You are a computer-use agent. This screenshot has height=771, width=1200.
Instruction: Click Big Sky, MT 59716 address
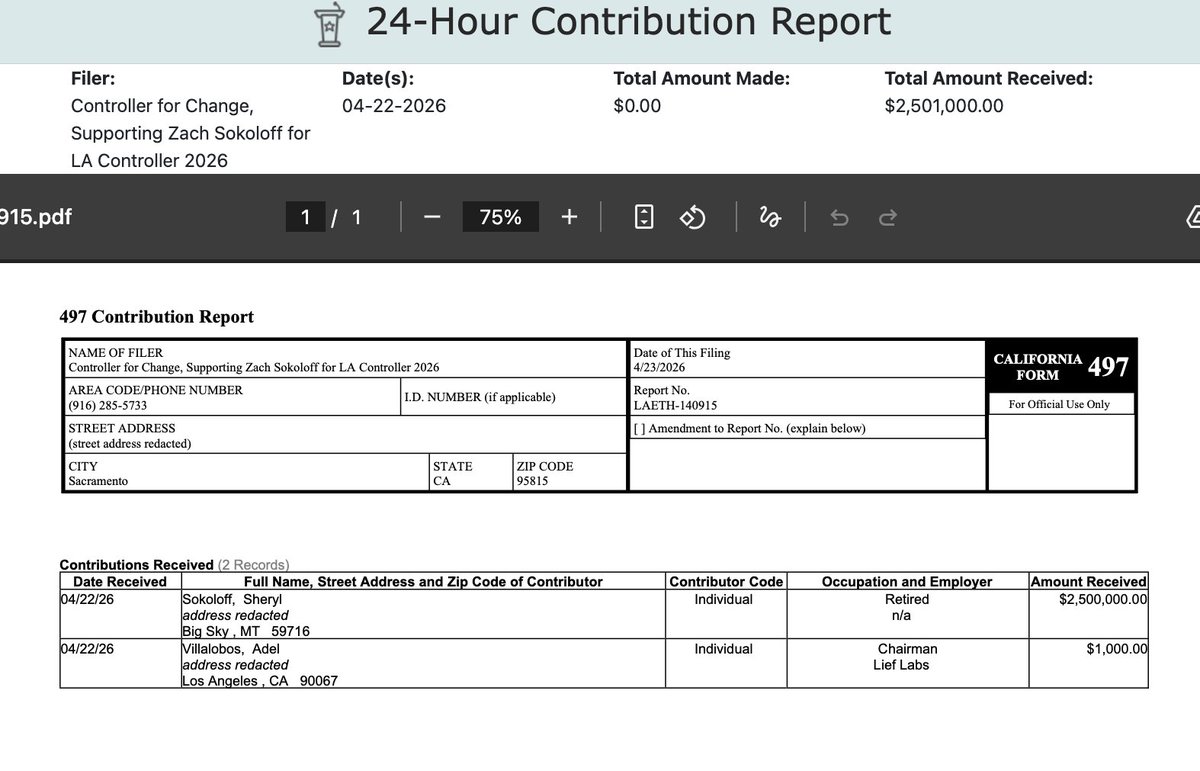(246, 632)
